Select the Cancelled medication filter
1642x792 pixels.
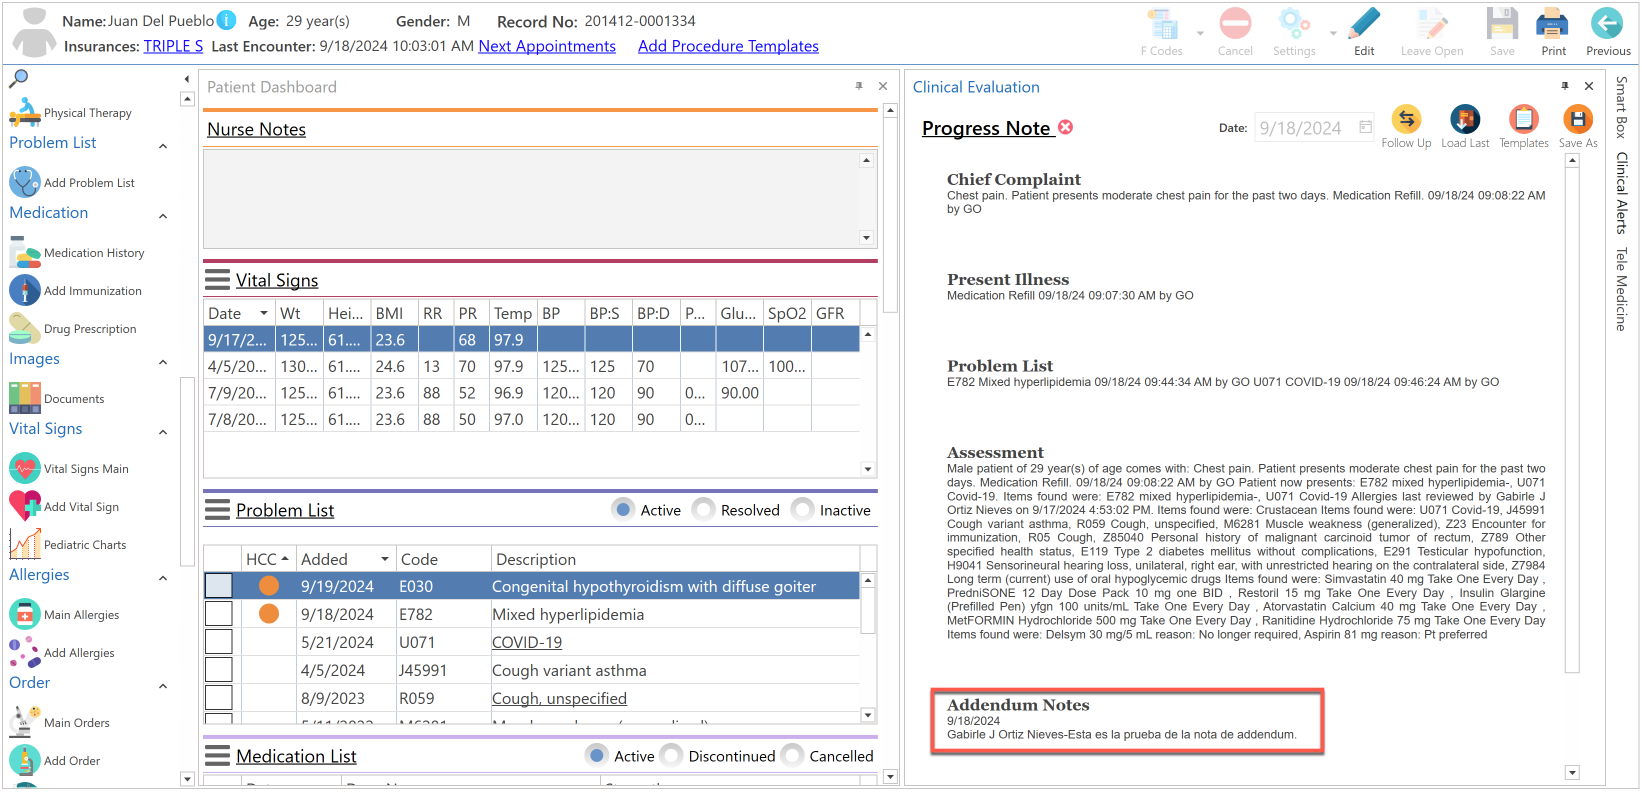[x=793, y=755]
